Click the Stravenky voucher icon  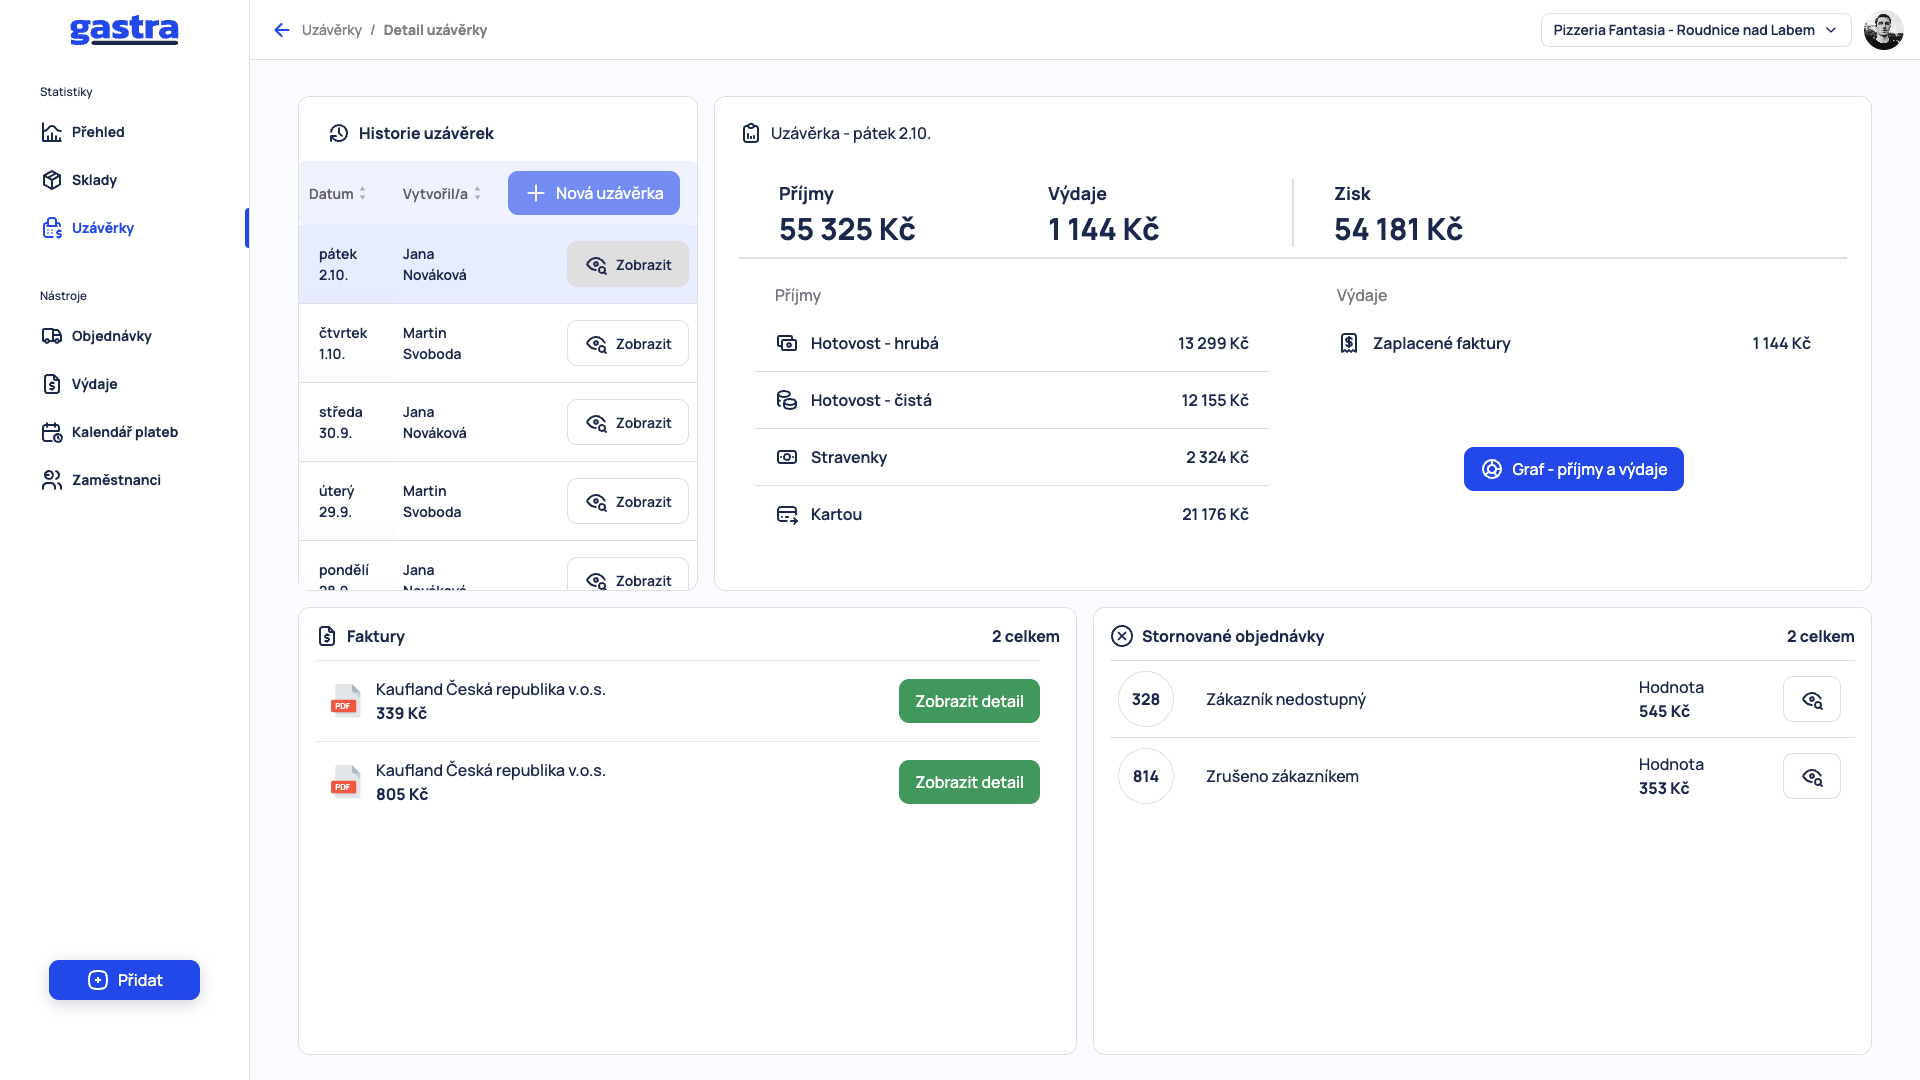[787, 457]
